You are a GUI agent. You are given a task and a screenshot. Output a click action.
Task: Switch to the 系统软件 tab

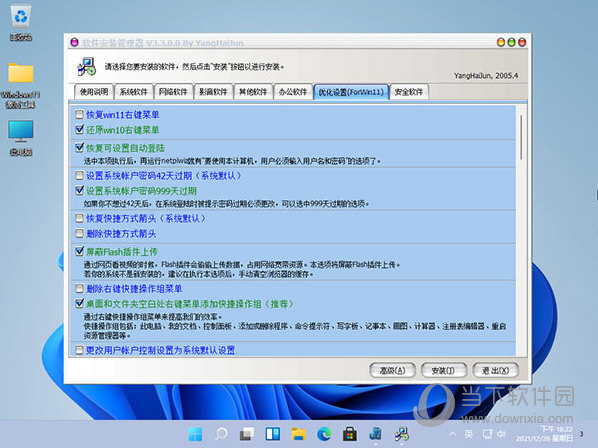pyautogui.click(x=133, y=92)
